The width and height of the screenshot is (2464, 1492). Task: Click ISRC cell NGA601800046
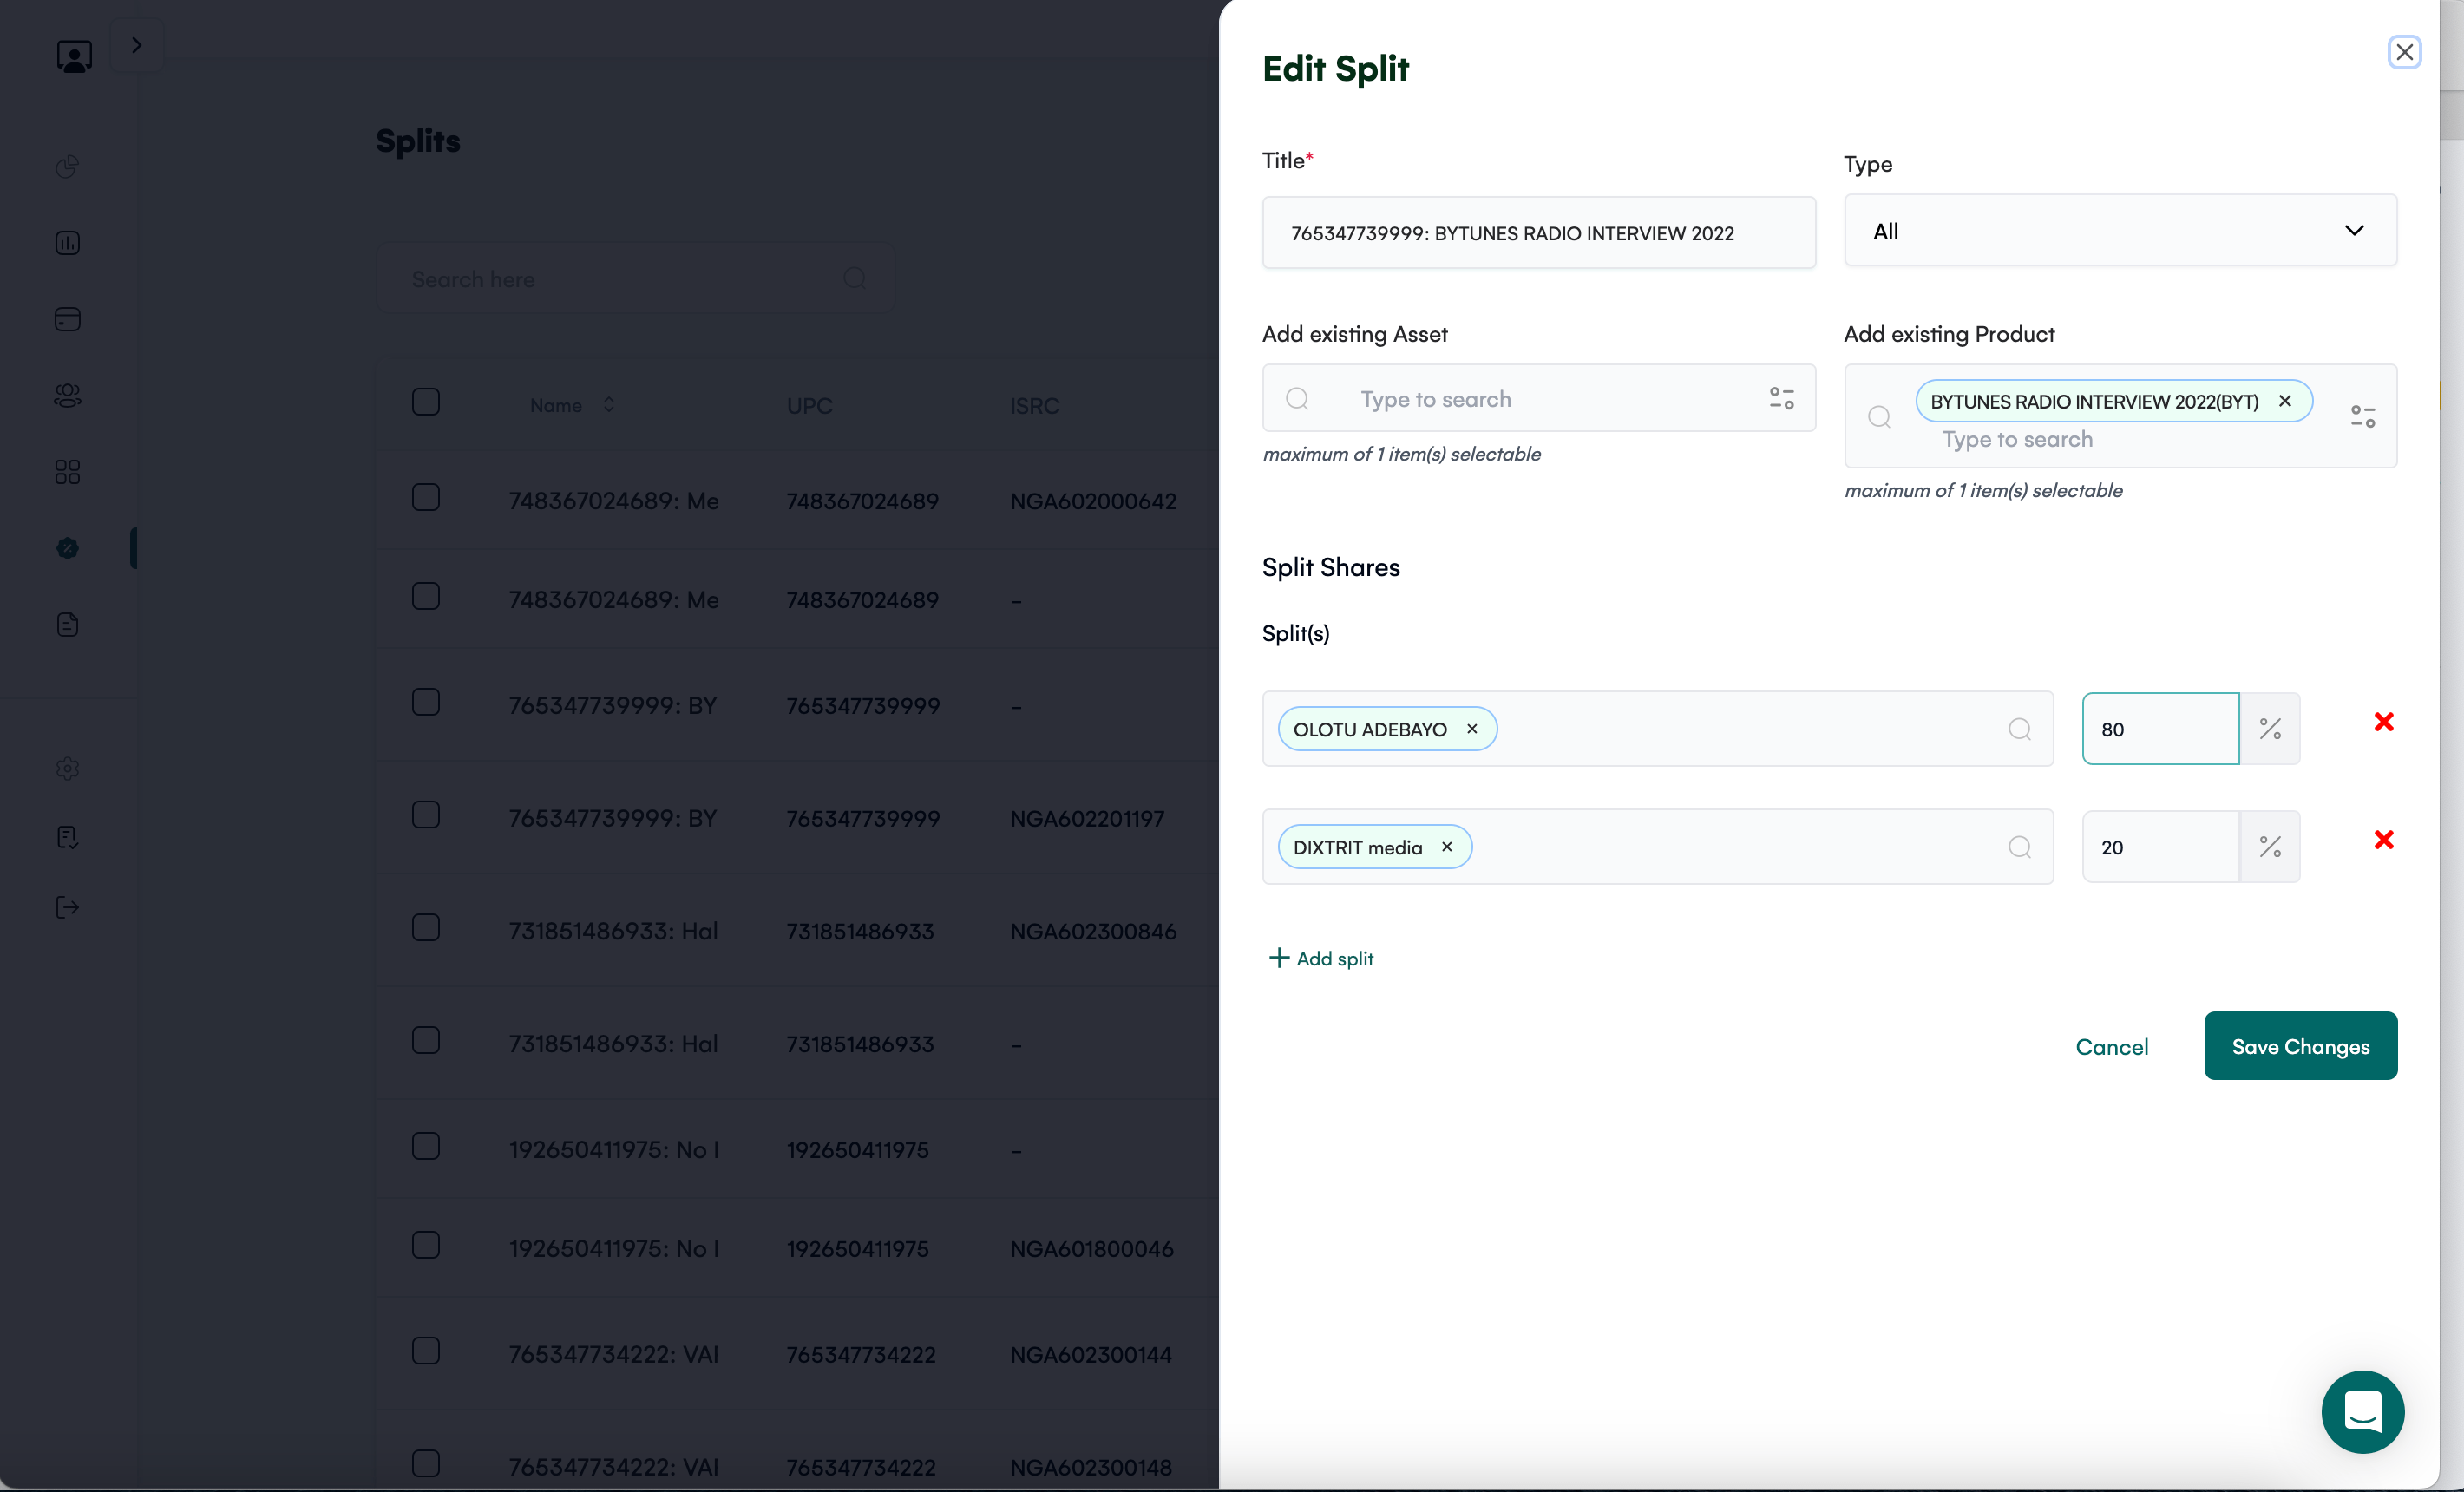click(1091, 1249)
